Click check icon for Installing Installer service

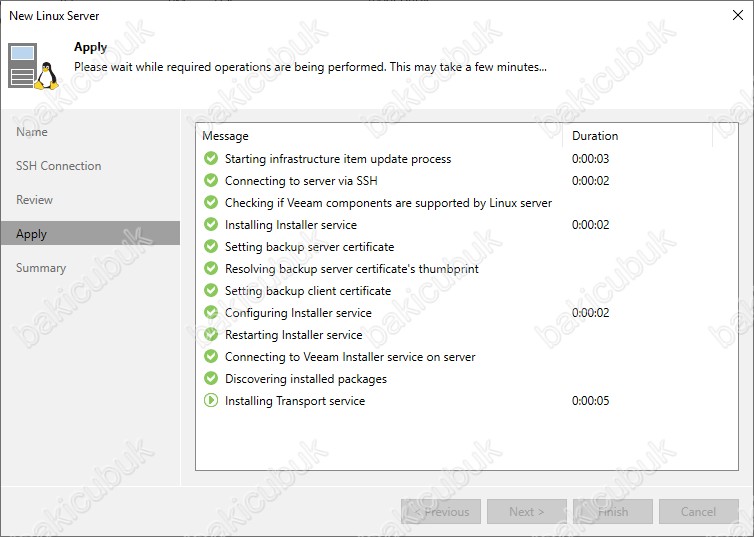point(211,225)
